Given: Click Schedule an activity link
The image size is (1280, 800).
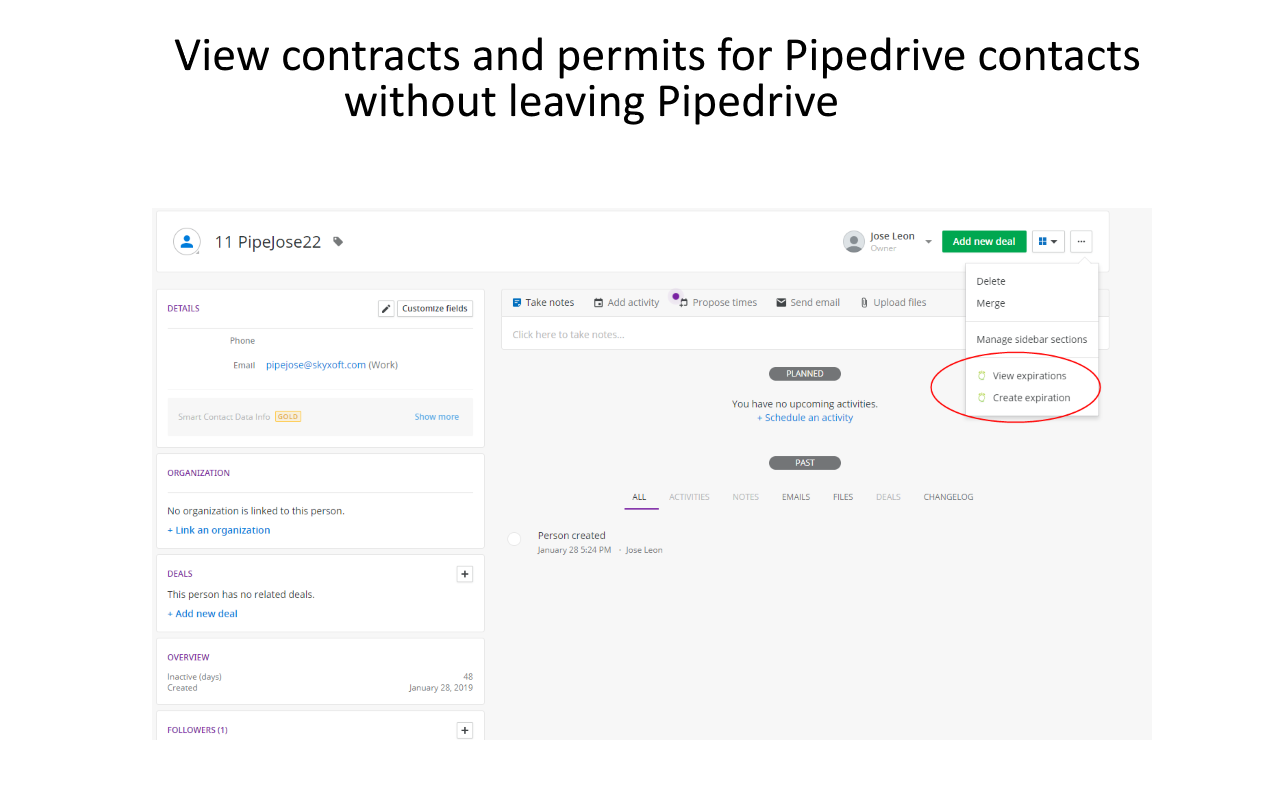Looking at the screenshot, I should pyautogui.click(x=804, y=417).
